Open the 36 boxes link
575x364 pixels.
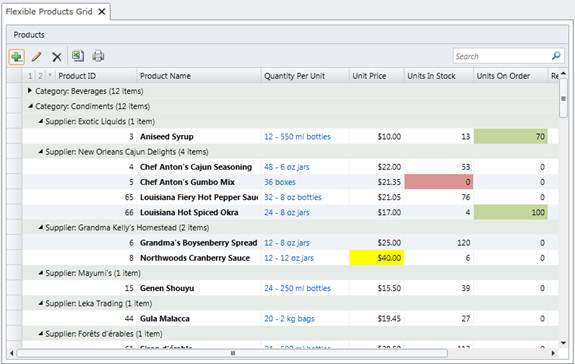[x=280, y=182]
